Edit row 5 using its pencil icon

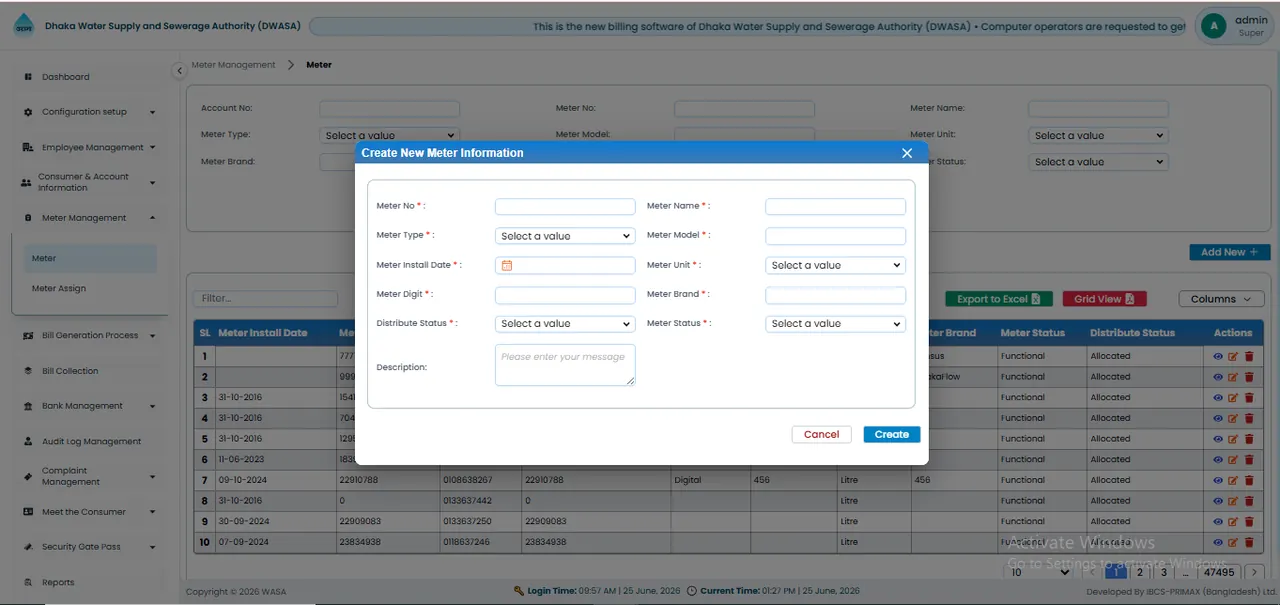[x=1233, y=439]
